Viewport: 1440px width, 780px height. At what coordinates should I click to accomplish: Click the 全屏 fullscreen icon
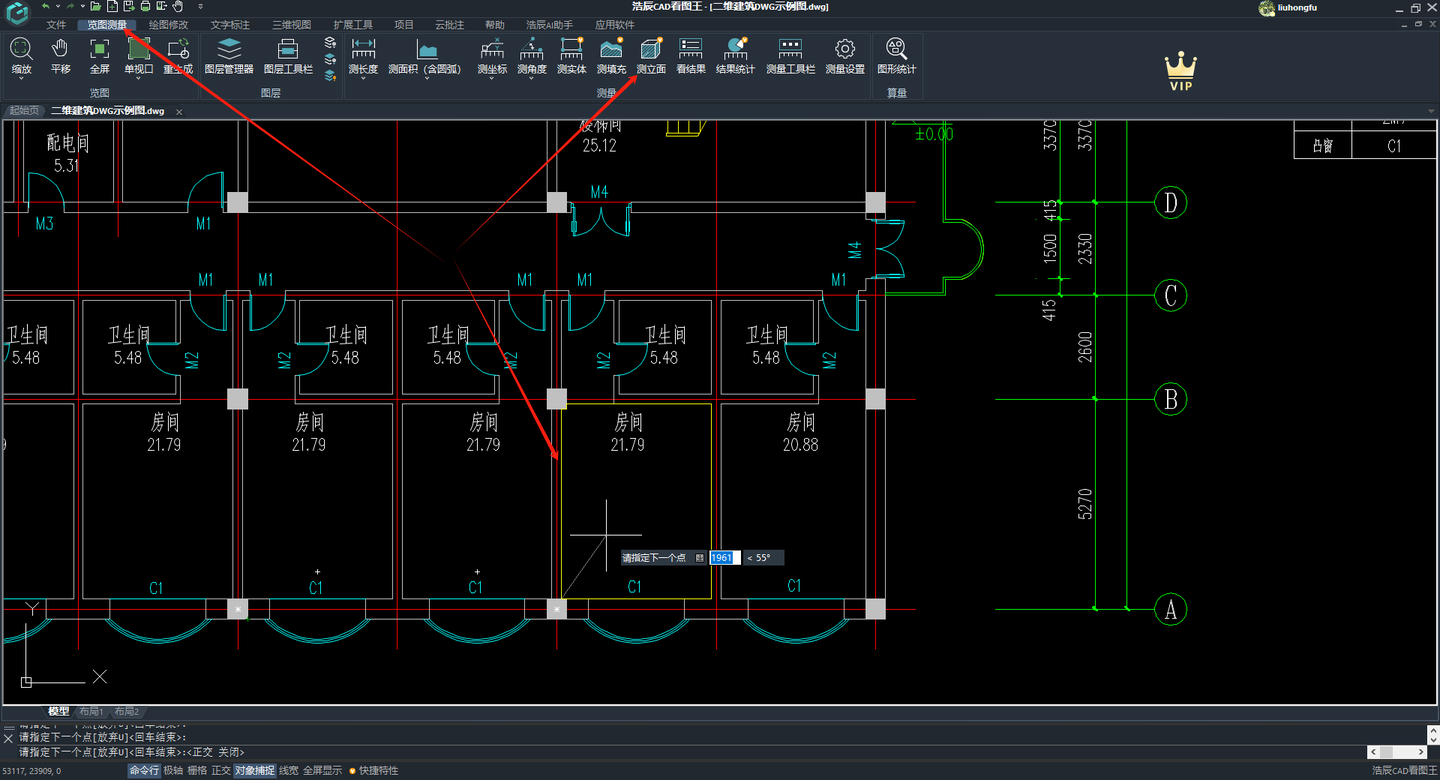[99, 48]
